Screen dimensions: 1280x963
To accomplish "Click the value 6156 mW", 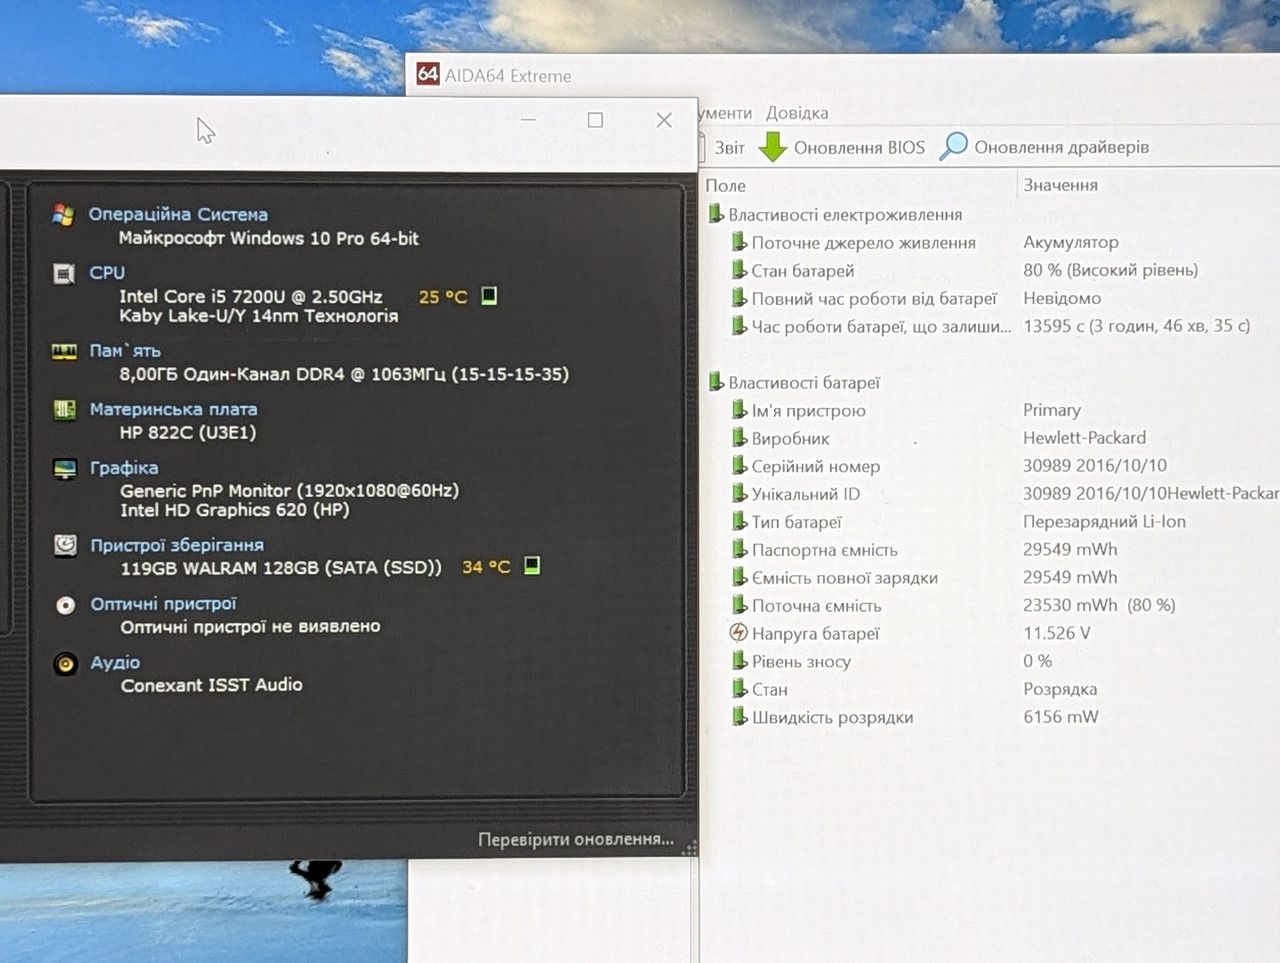I will pyautogui.click(x=1060, y=717).
